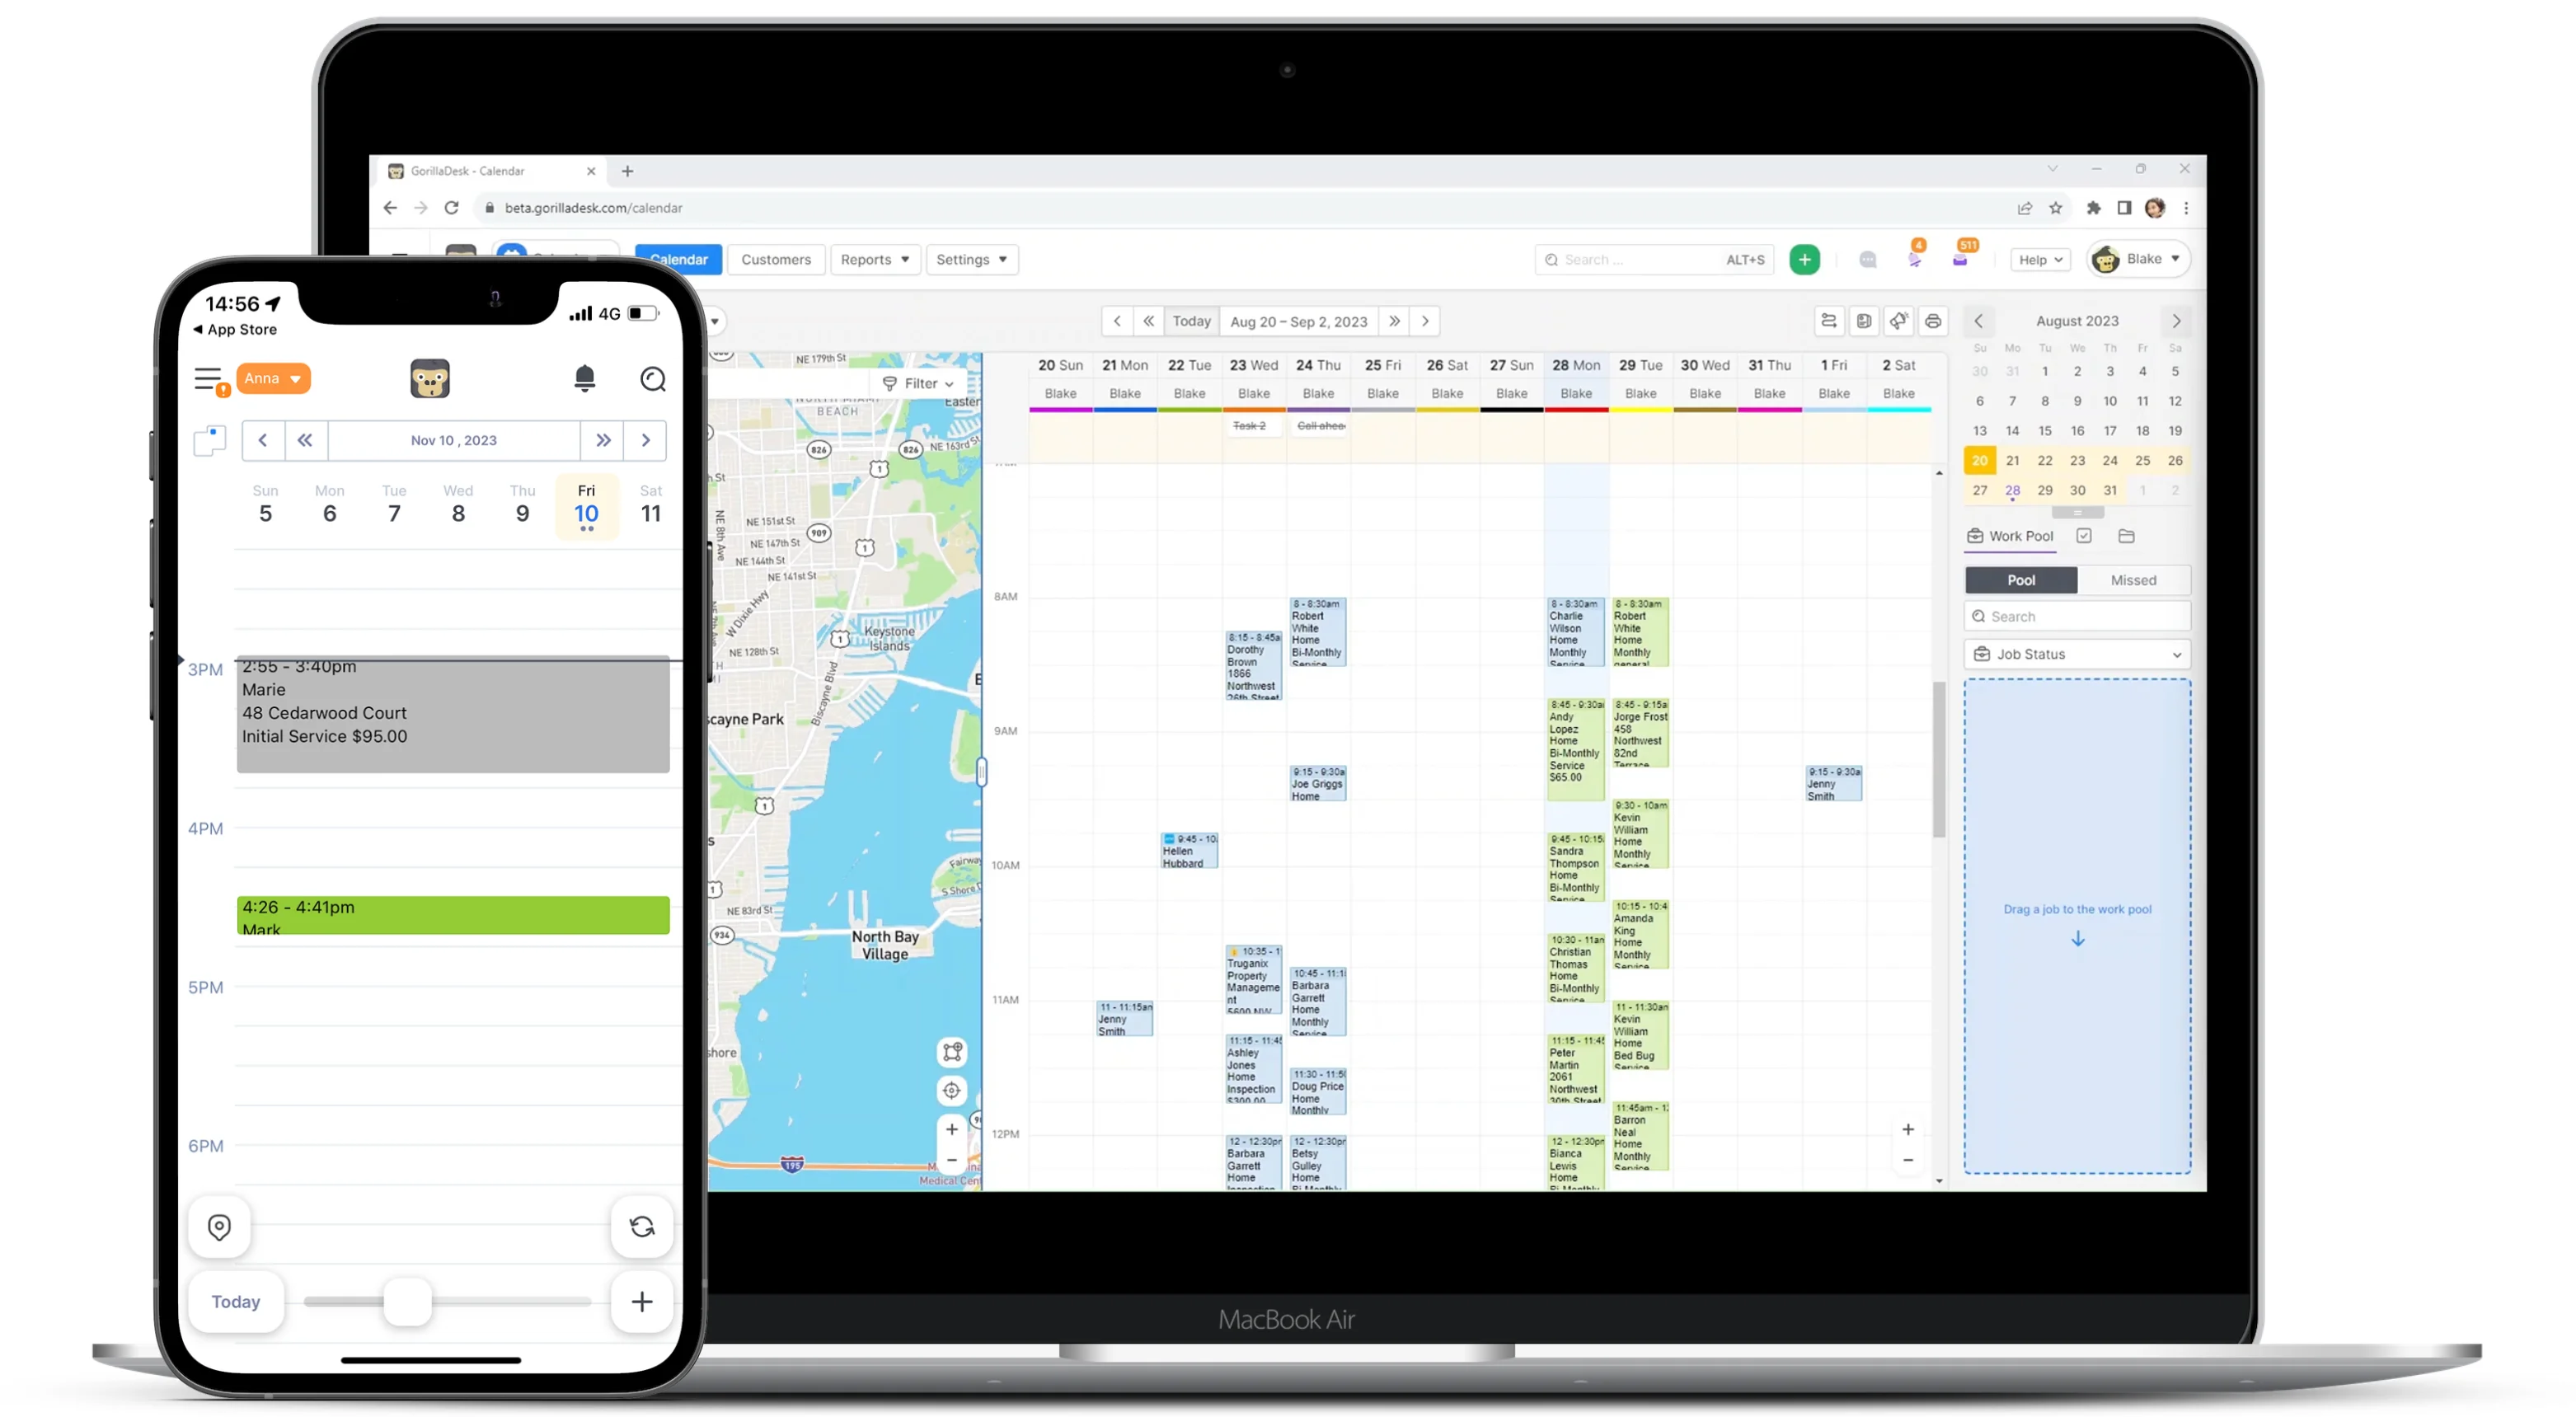The width and height of the screenshot is (2576, 1417).
Task: Go to previous month in mini calendar
Action: (x=1978, y=322)
